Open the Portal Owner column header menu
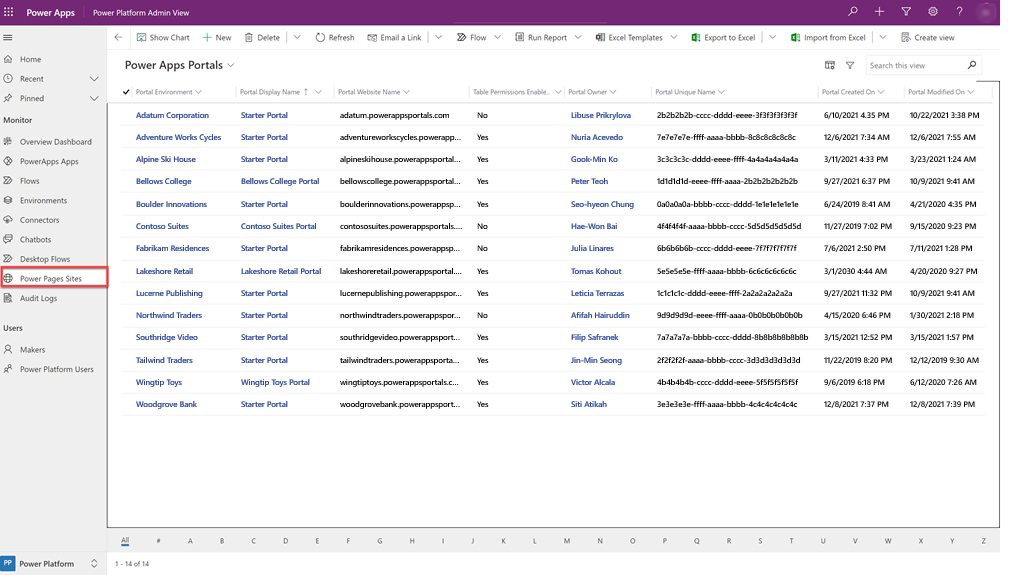The width and height of the screenshot is (1010, 575). tap(592, 92)
